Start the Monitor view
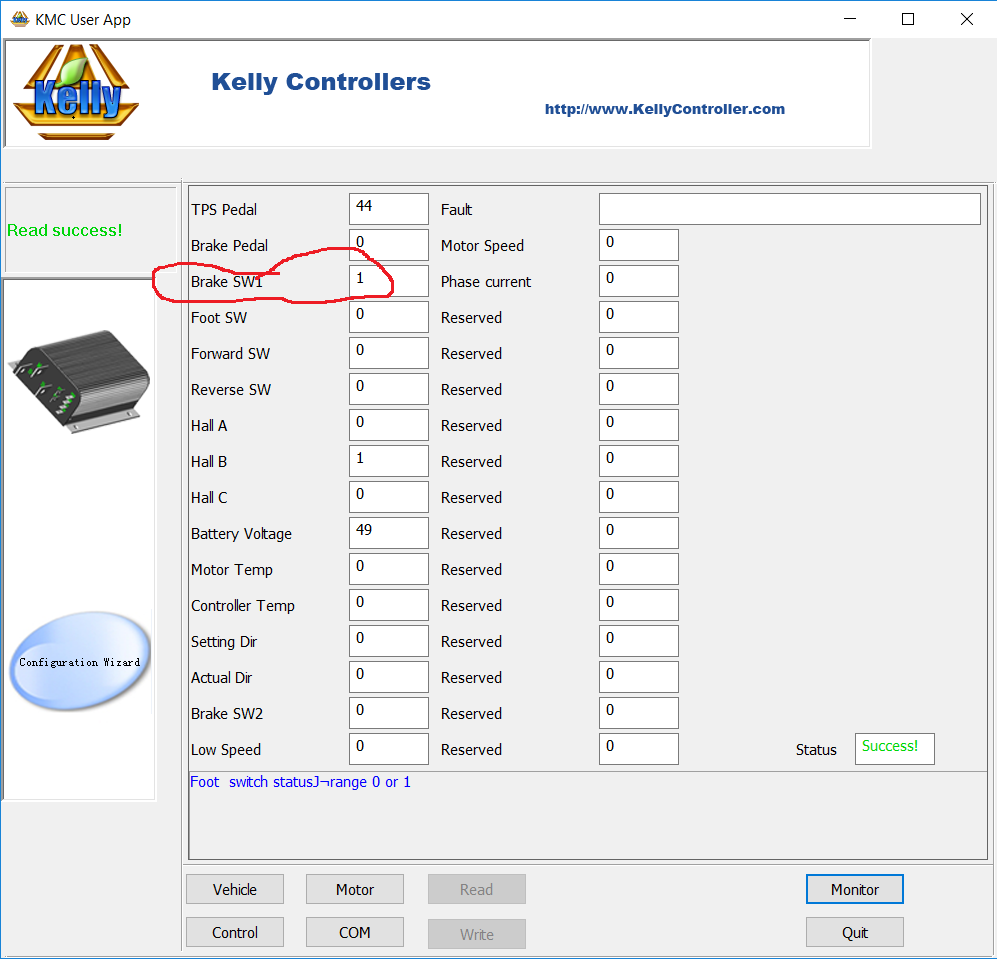 (855, 889)
